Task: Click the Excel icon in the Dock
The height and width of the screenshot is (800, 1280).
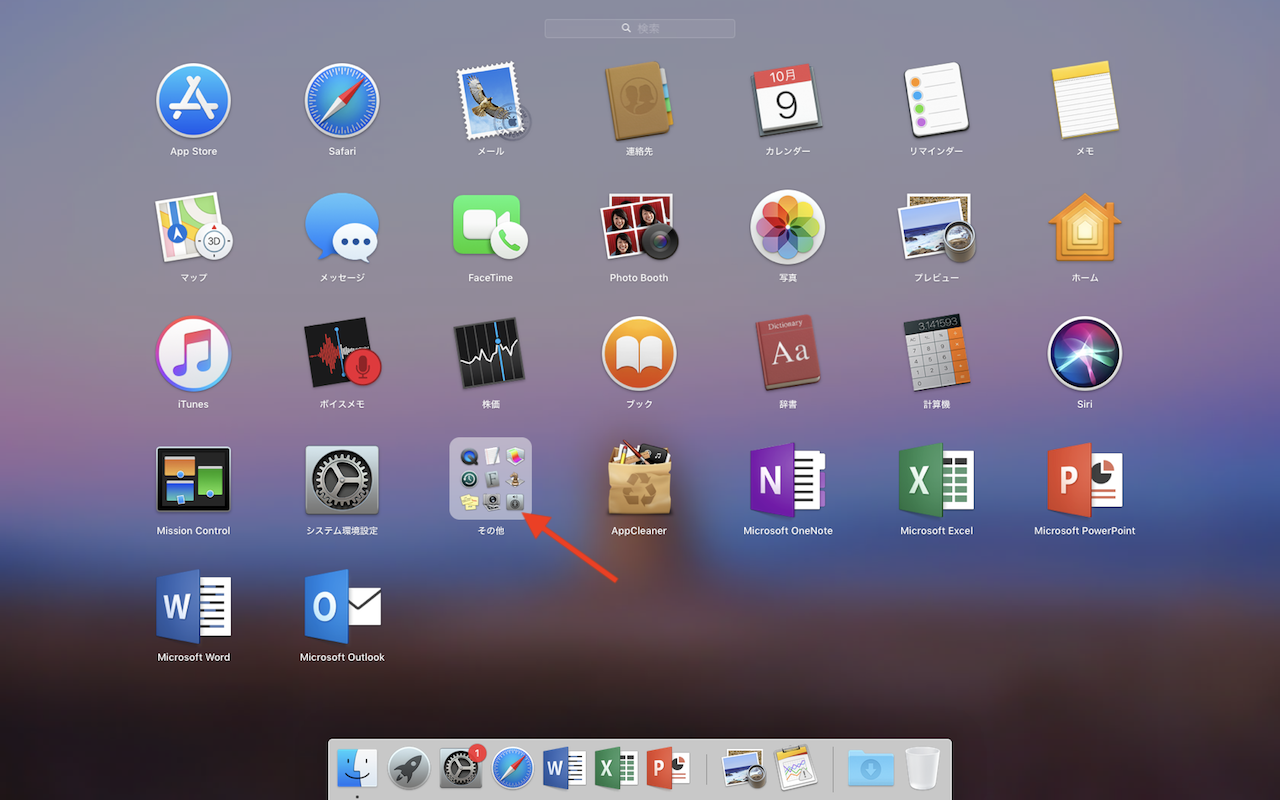Action: click(617, 768)
